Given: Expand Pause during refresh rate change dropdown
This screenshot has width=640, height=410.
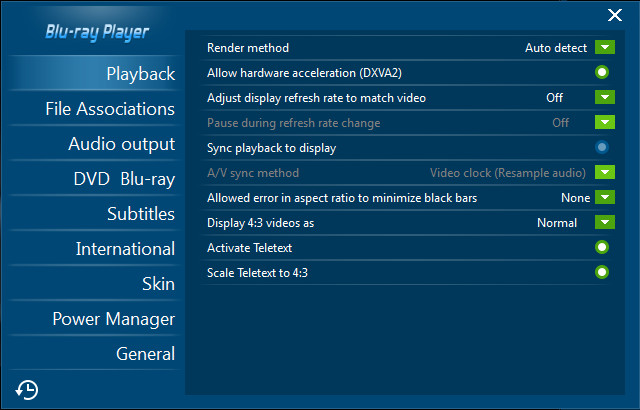Looking at the screenshot, I should (604, 122).
